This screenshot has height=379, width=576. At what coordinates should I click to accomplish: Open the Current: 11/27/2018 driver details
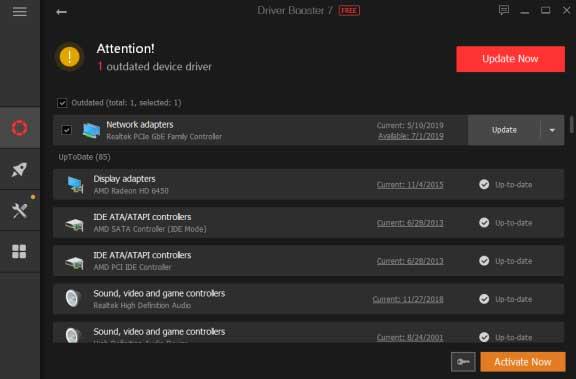coord(408,299)
